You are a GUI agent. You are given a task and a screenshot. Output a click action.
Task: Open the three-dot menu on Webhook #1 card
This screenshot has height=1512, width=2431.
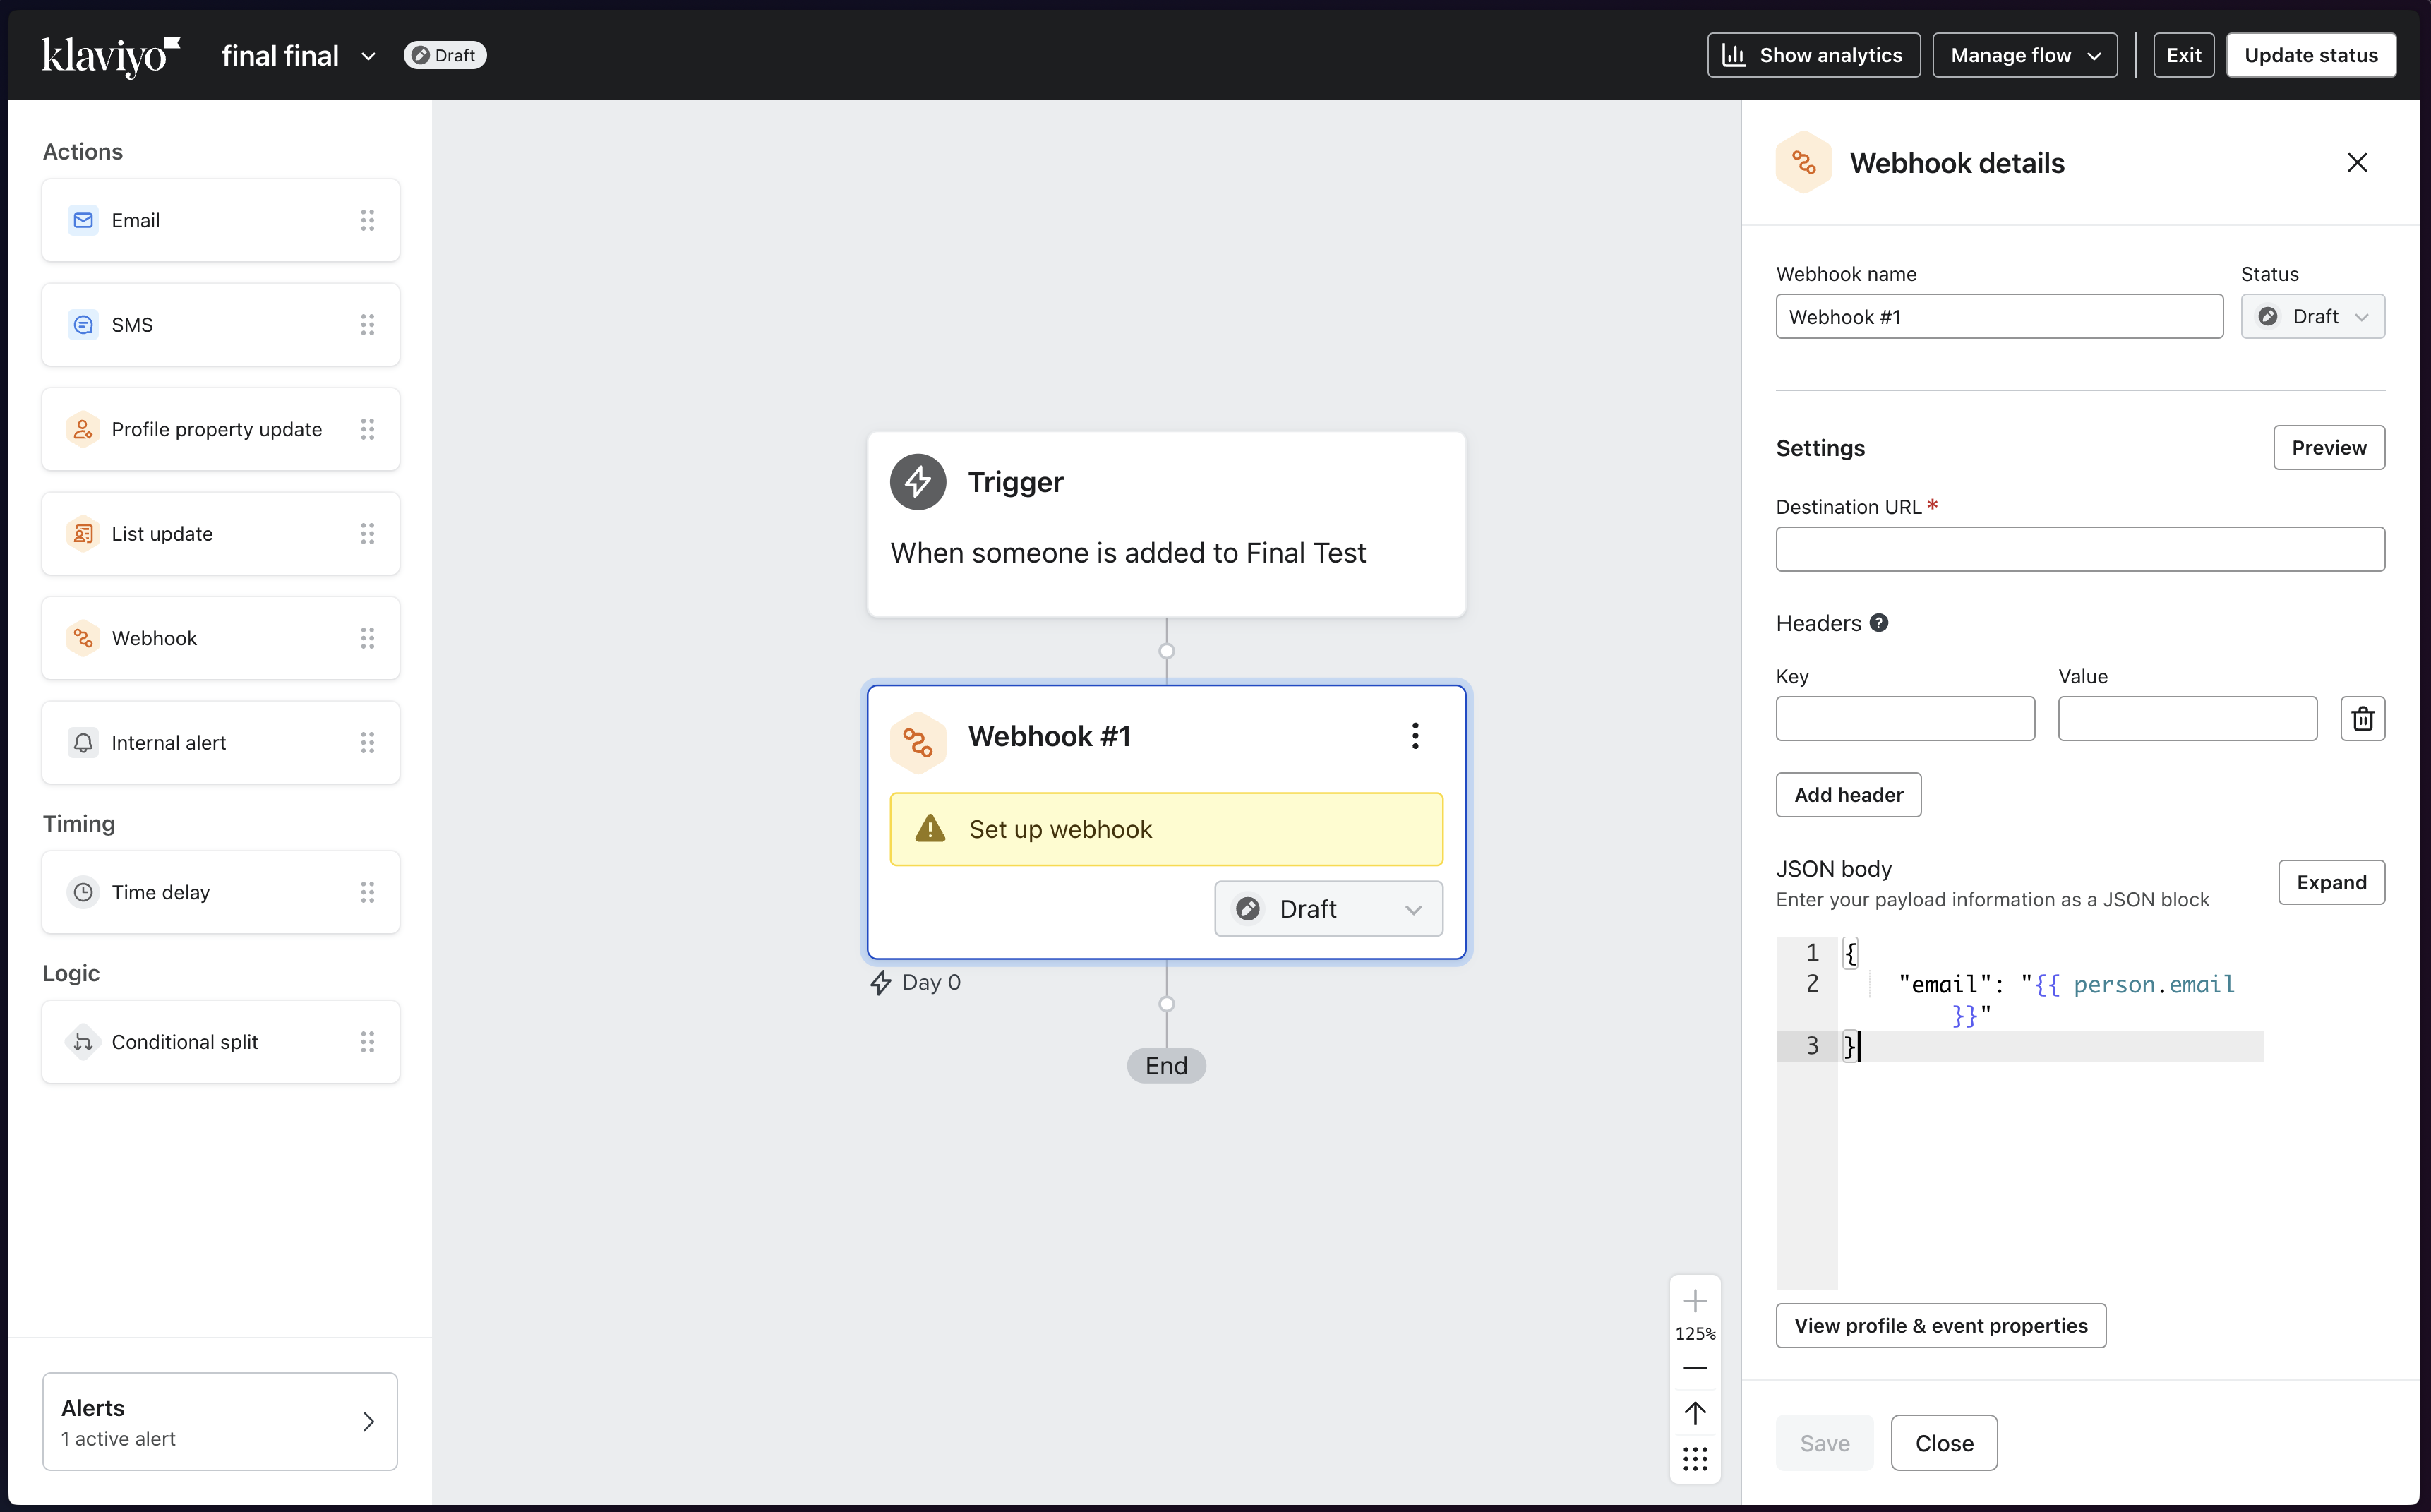pos(1416,736)
